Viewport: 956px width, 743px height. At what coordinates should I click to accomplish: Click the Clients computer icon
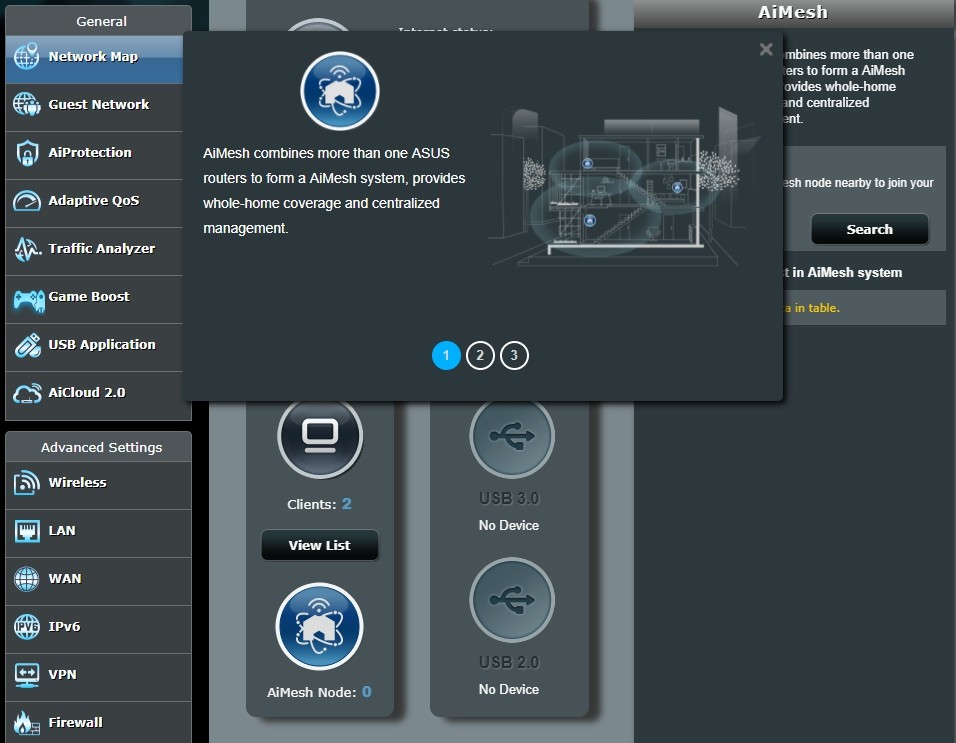click(319, 438)
